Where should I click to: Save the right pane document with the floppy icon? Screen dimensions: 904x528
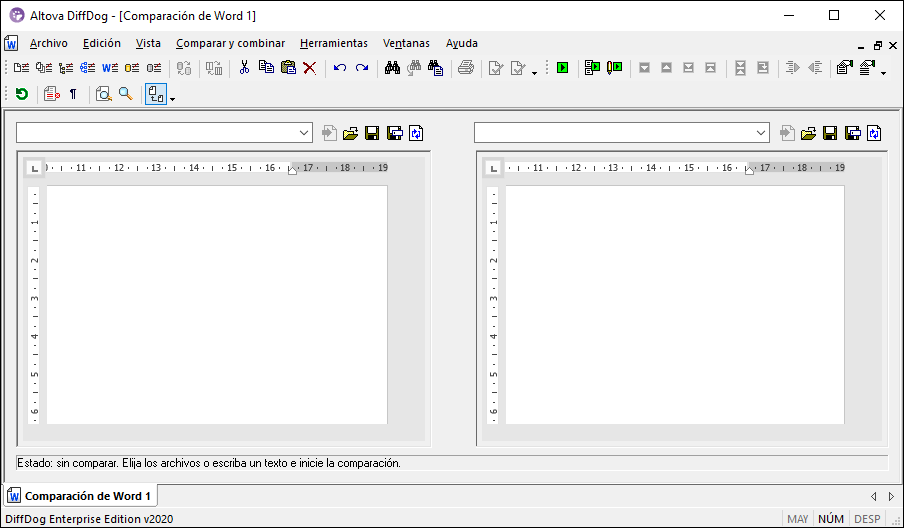coord(830,133)
